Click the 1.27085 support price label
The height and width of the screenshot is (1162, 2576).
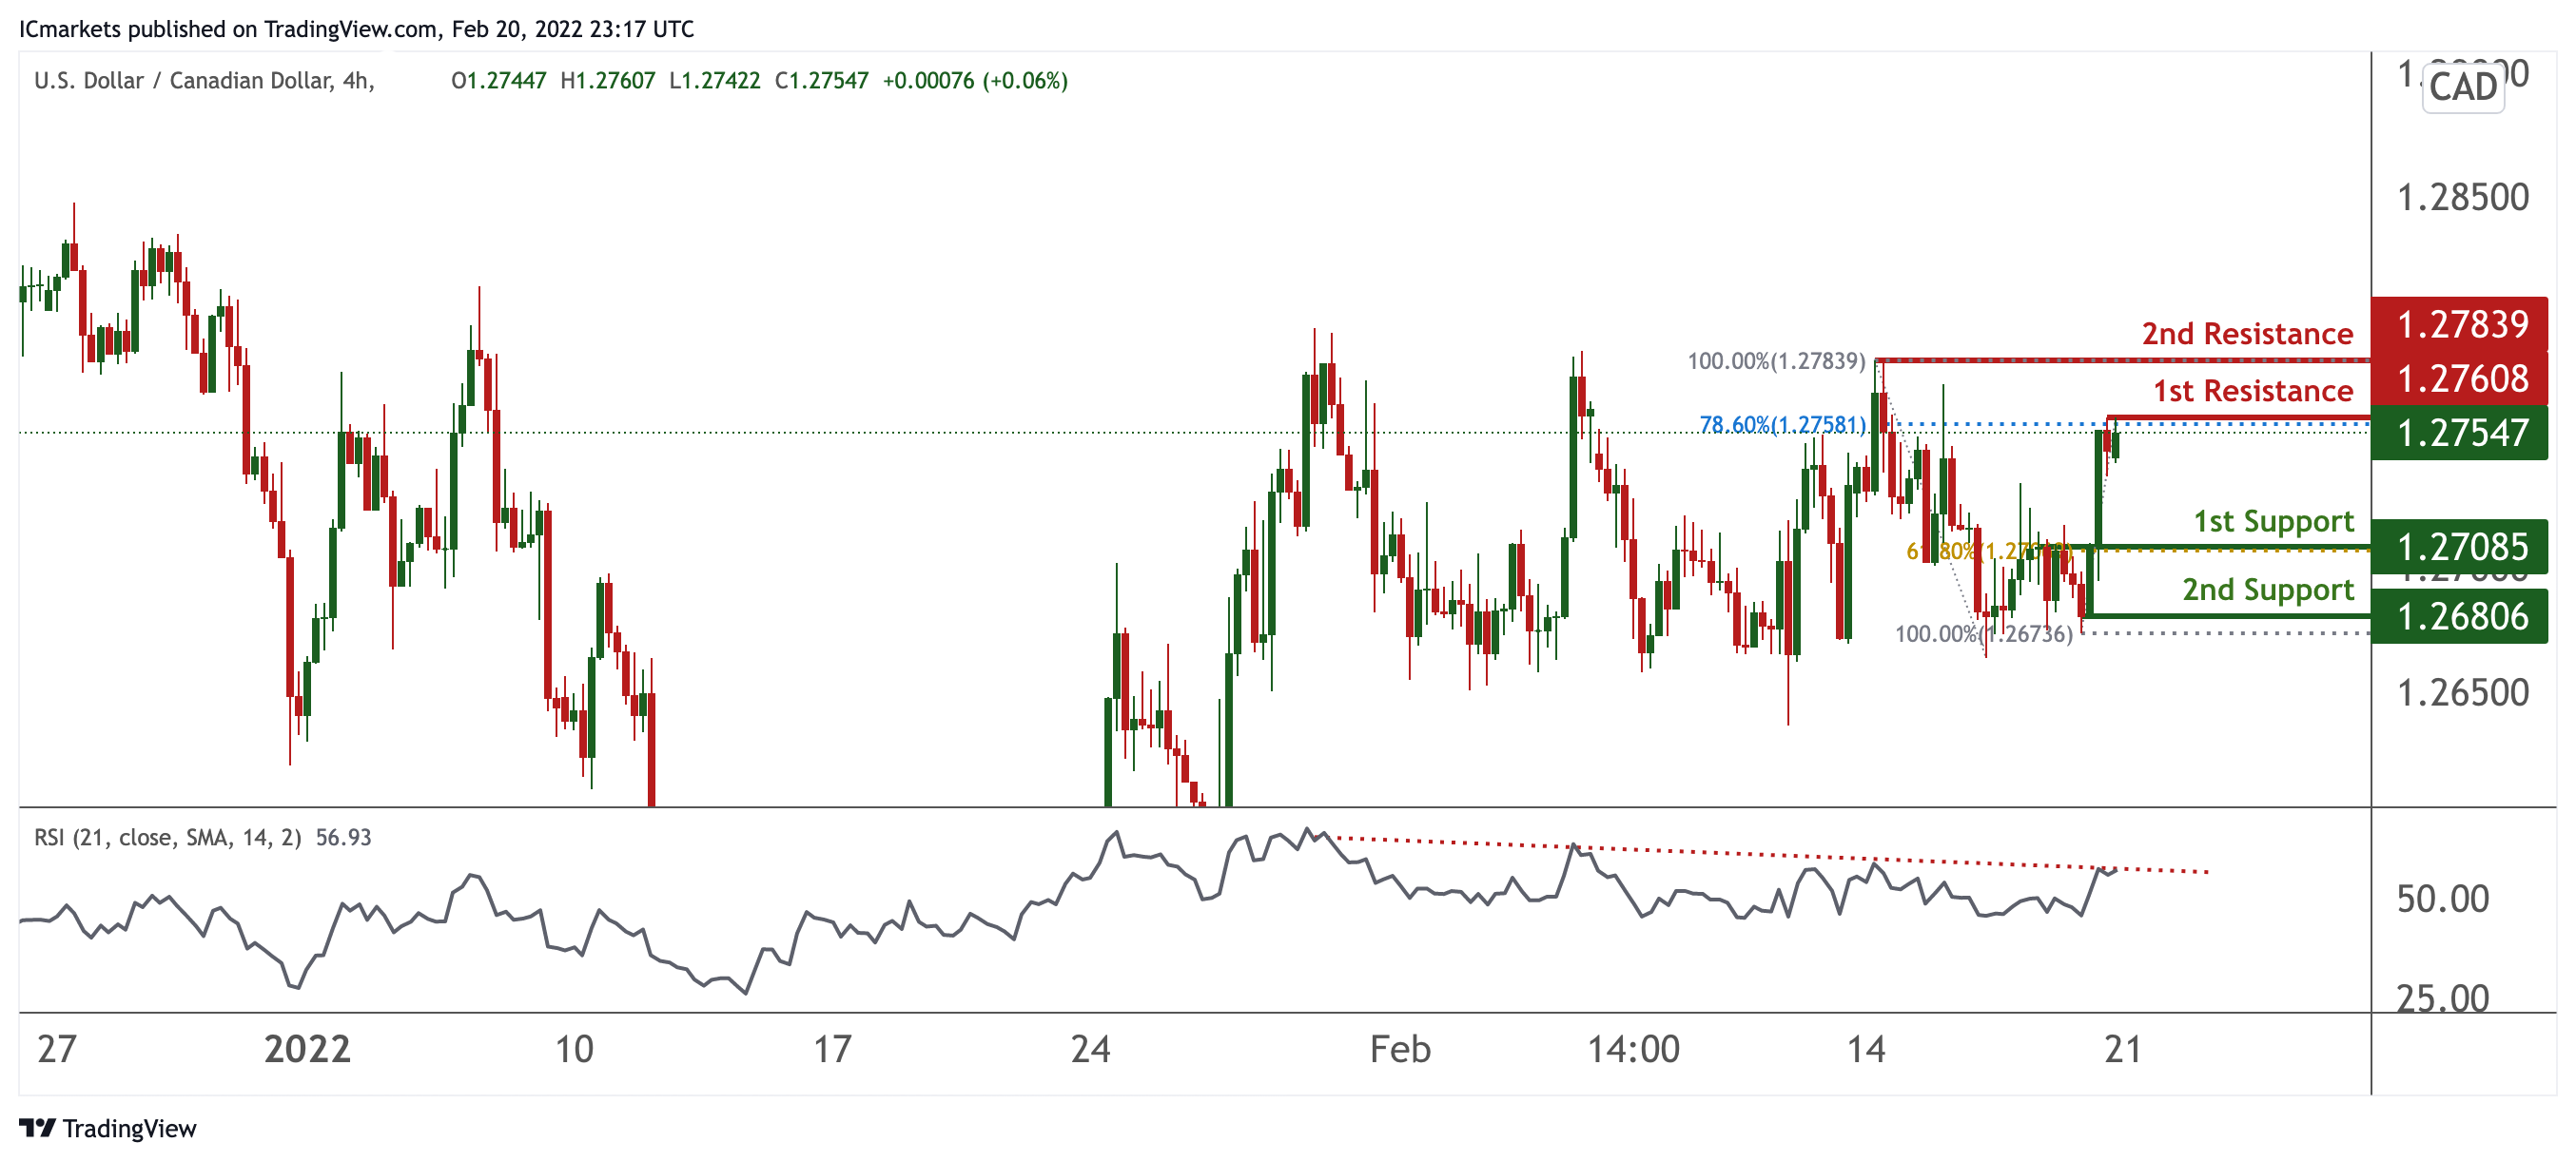point(2461,547)
